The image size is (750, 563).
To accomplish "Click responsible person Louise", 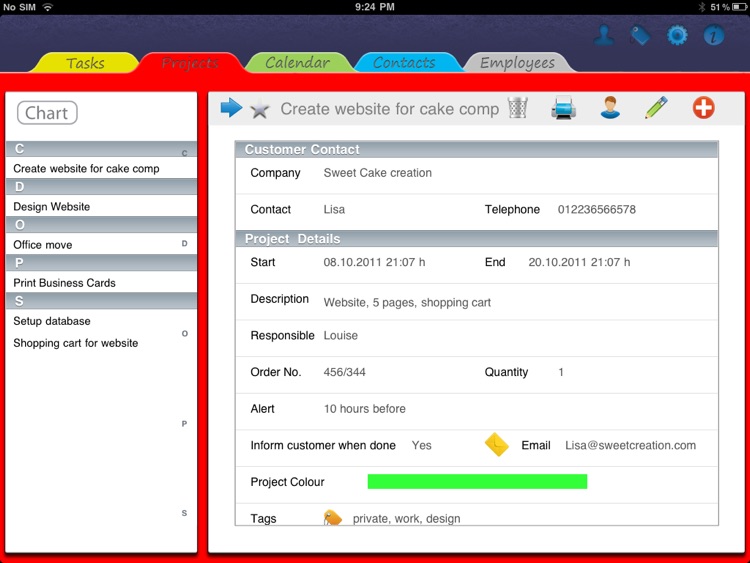I will pos(341,335).
